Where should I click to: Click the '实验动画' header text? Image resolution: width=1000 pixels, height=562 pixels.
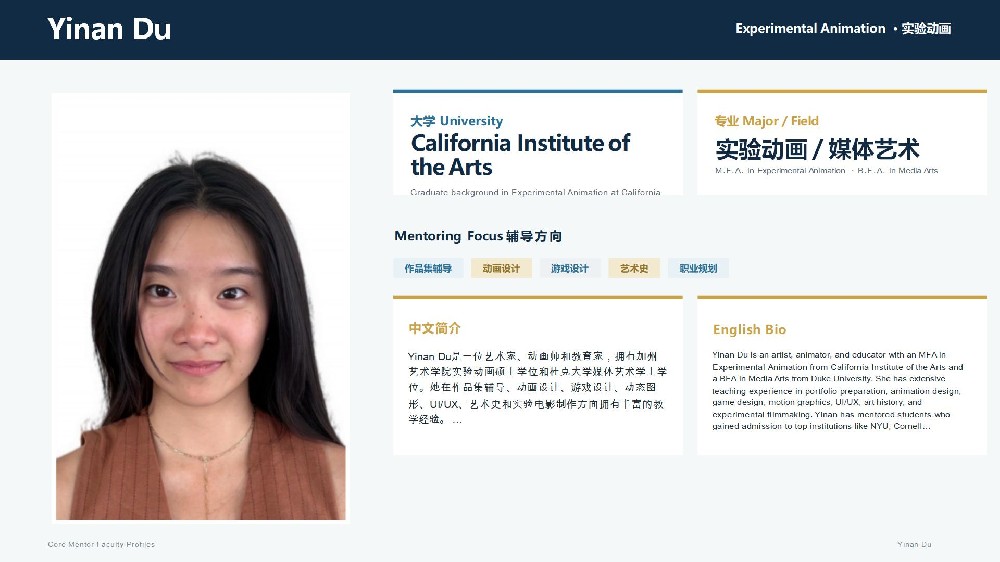coord(926,29)
